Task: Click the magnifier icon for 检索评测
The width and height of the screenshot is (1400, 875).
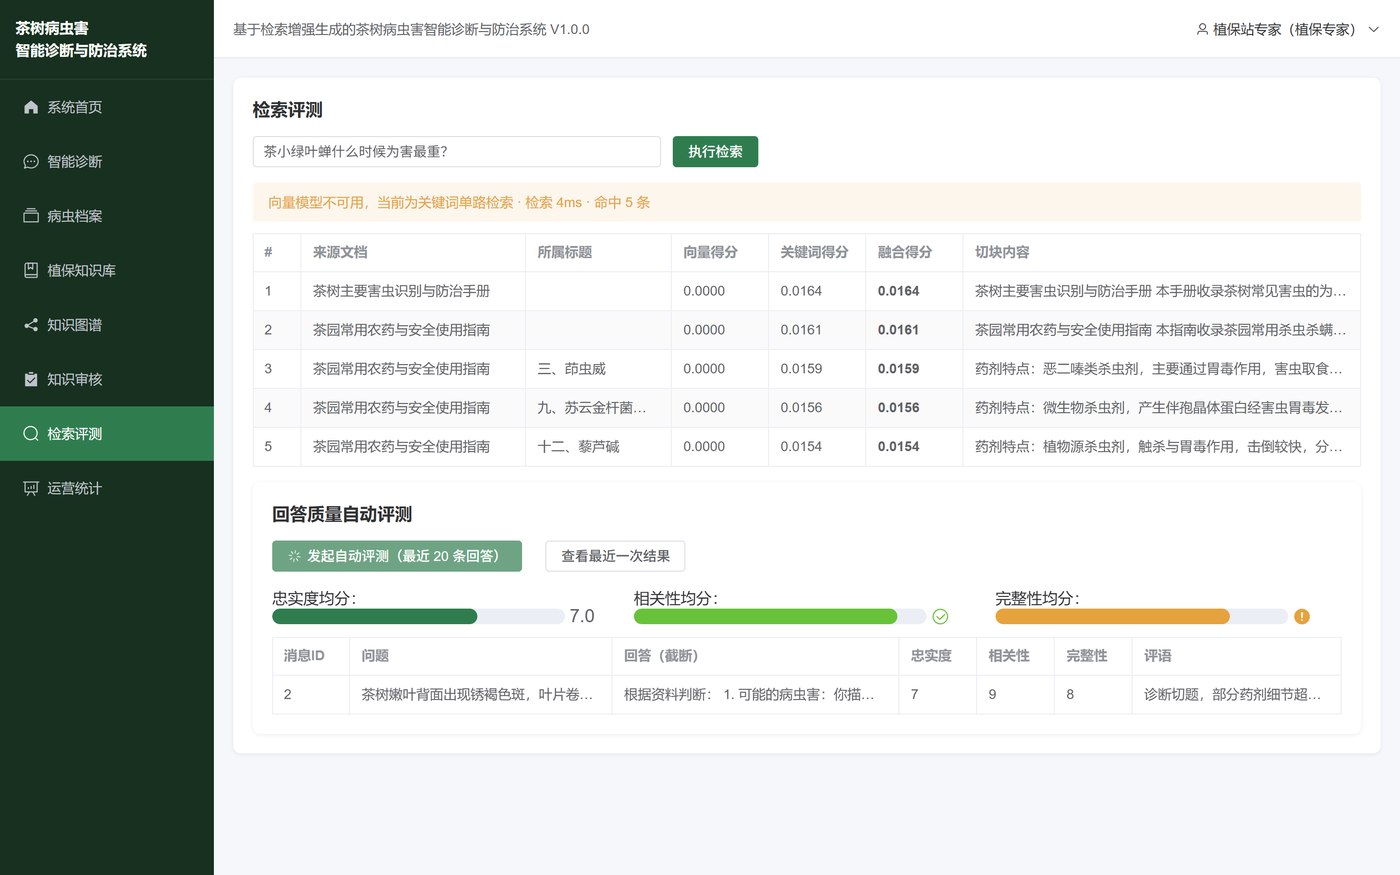Action: (x=31, y=434)
